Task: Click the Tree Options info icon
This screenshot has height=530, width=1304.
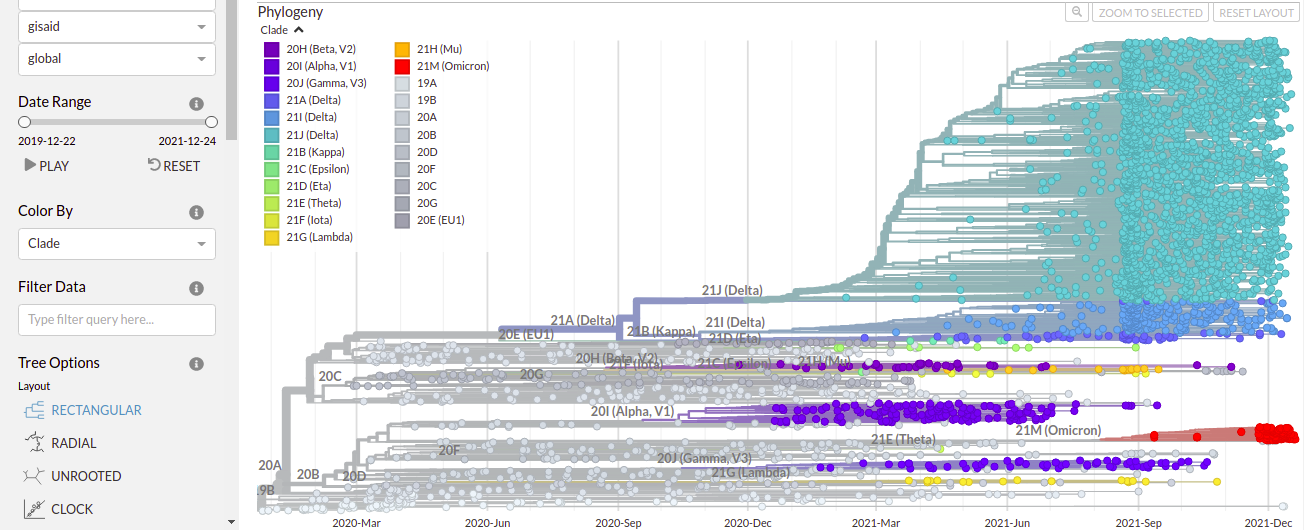Action: coord(197,364)
